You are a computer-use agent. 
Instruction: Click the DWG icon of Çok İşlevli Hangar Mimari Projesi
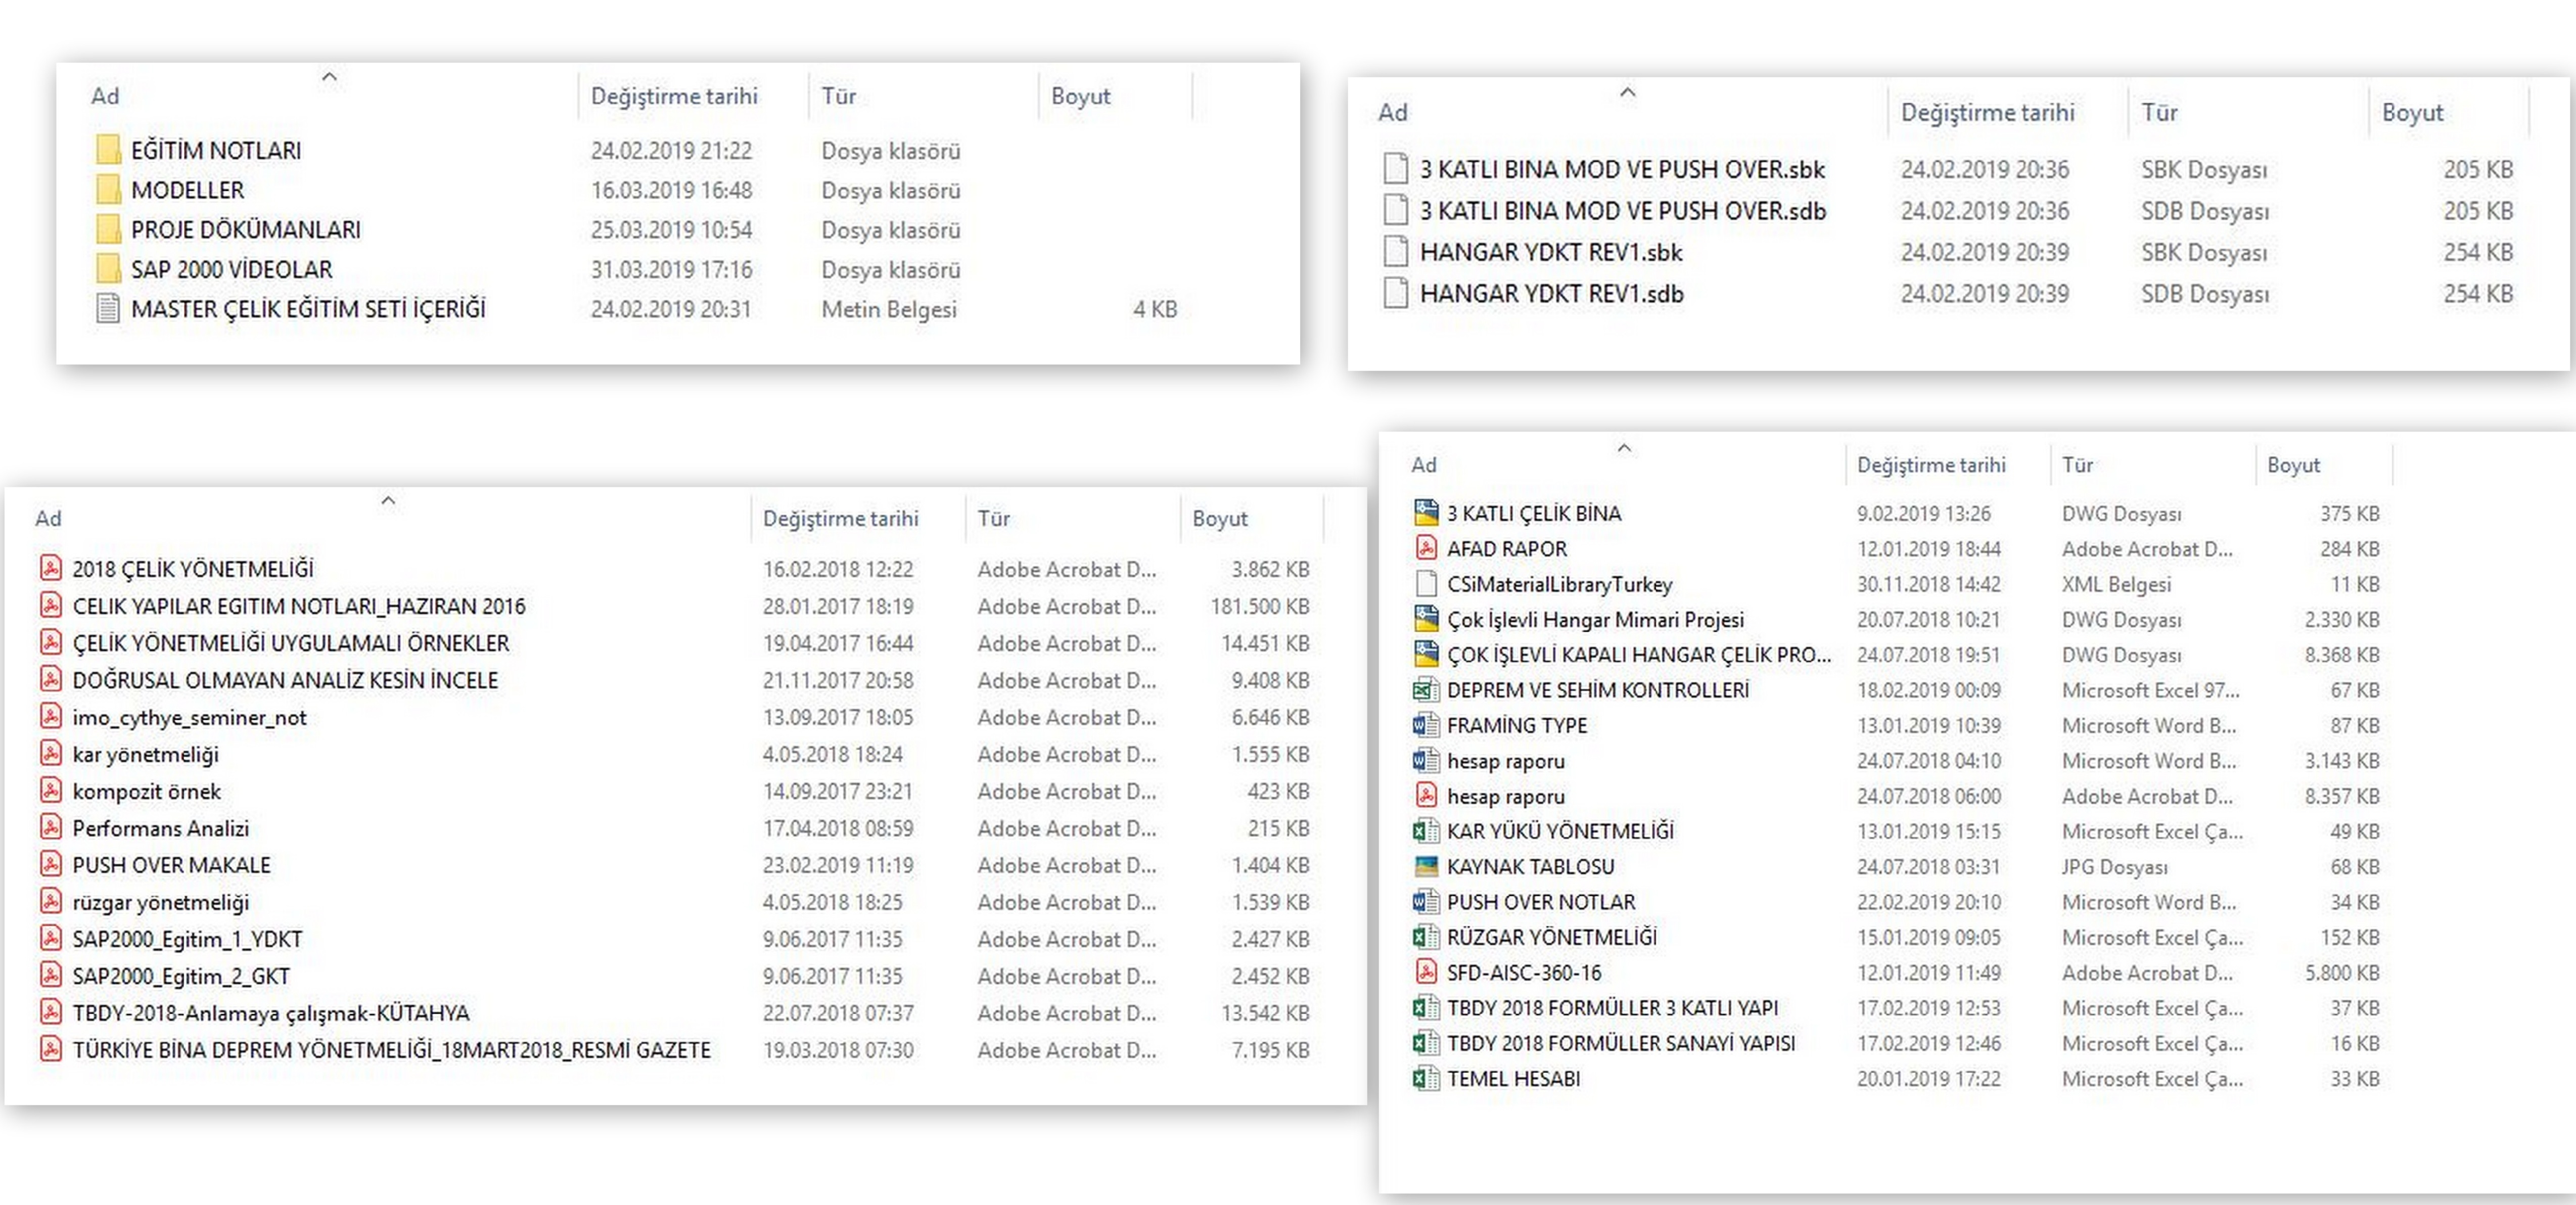click(1426, 619)
